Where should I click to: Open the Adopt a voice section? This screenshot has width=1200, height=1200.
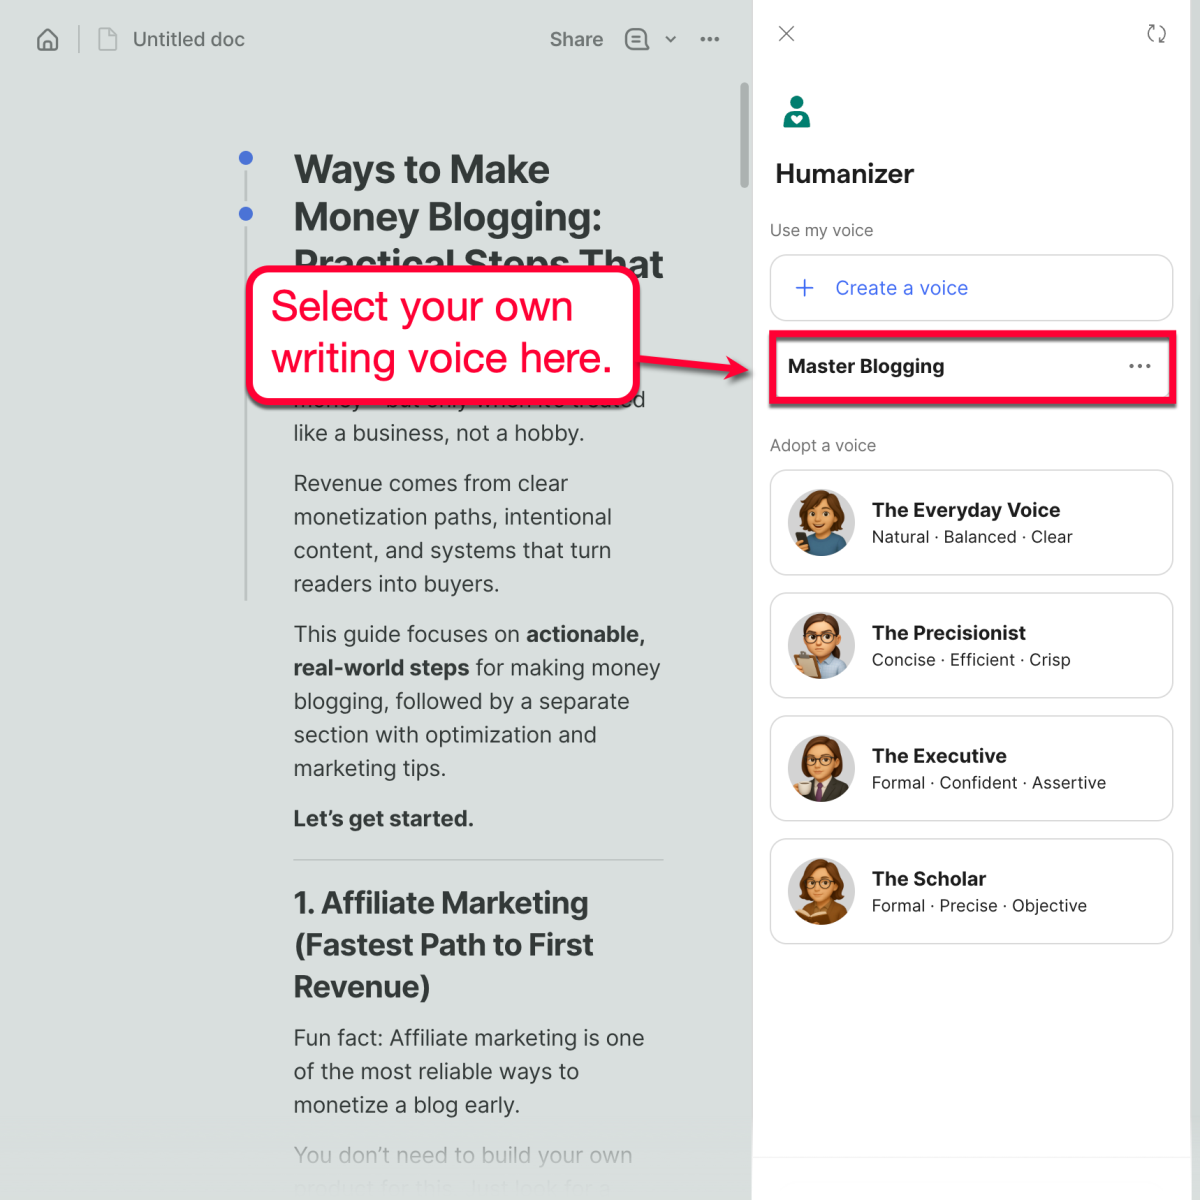click(x=823, y=445)
